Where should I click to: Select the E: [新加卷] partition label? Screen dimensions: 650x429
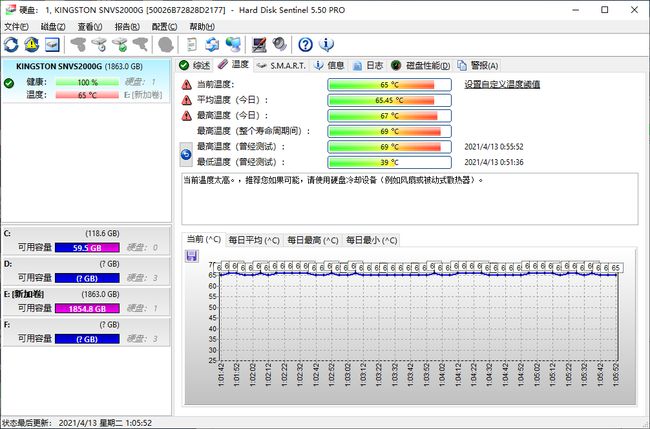24,294
